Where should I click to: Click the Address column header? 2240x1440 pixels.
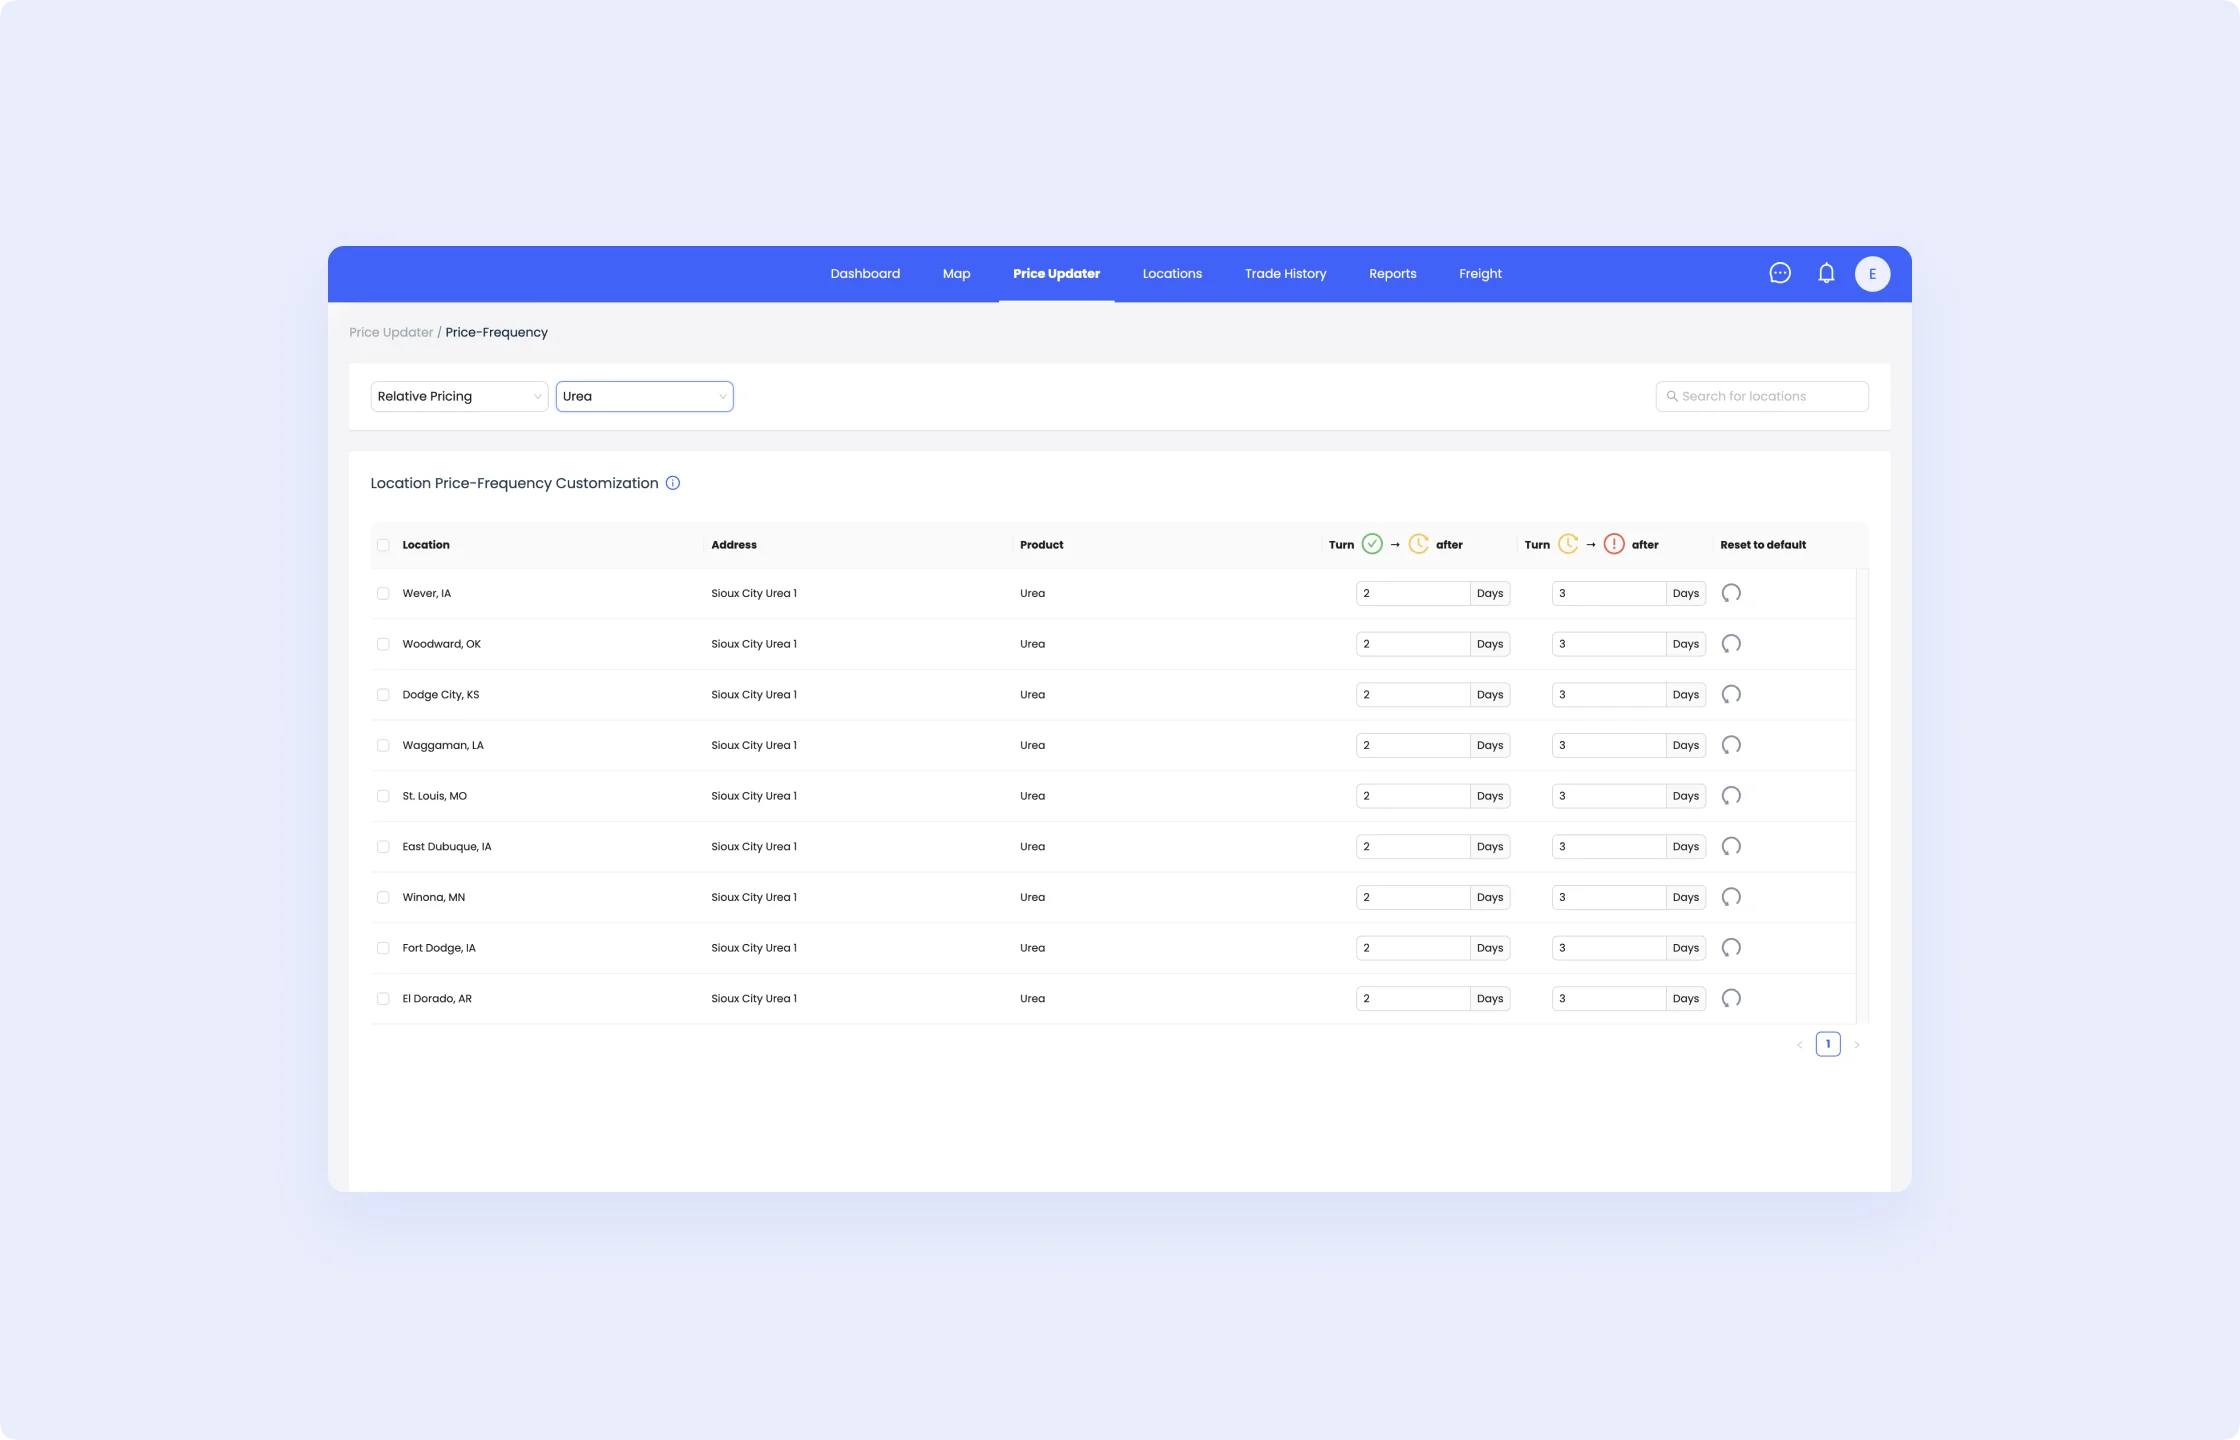point(734,545)
